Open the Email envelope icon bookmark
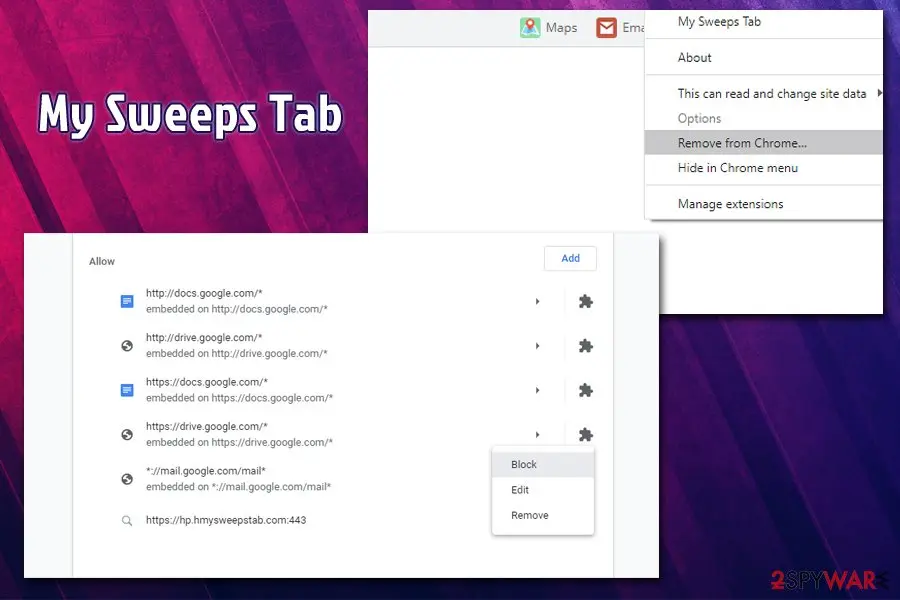This screenshot has width=900, height=600. pyautogui.click(x=606, y=28)
